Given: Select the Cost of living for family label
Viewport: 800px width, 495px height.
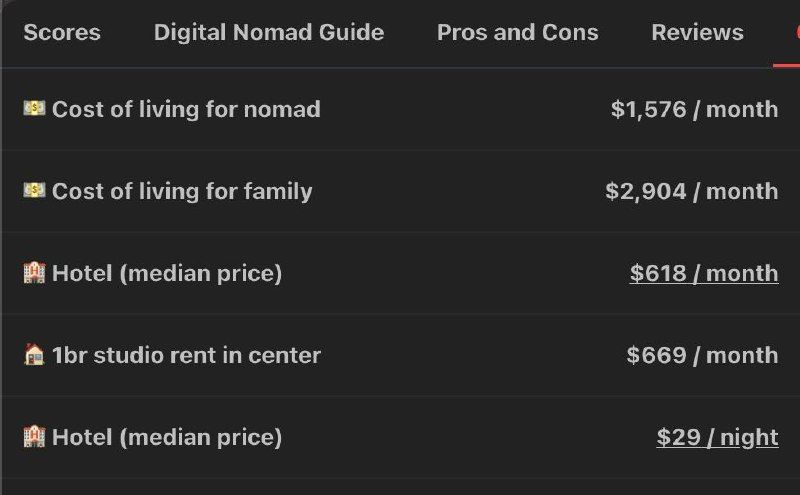Looking at the screenshot, I should [x=182, y=191].
